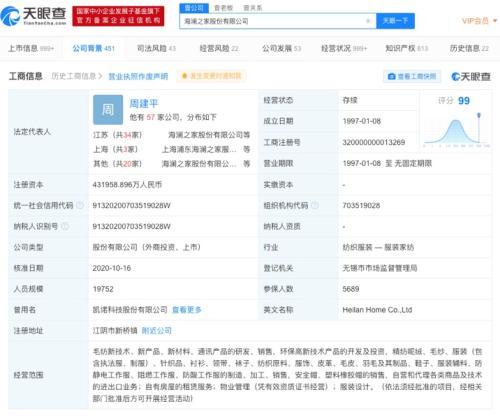The height and width of the screenshot is (420, 500).
Task: Open help icon beside 组织机构代码
Action: click(314, 205)
